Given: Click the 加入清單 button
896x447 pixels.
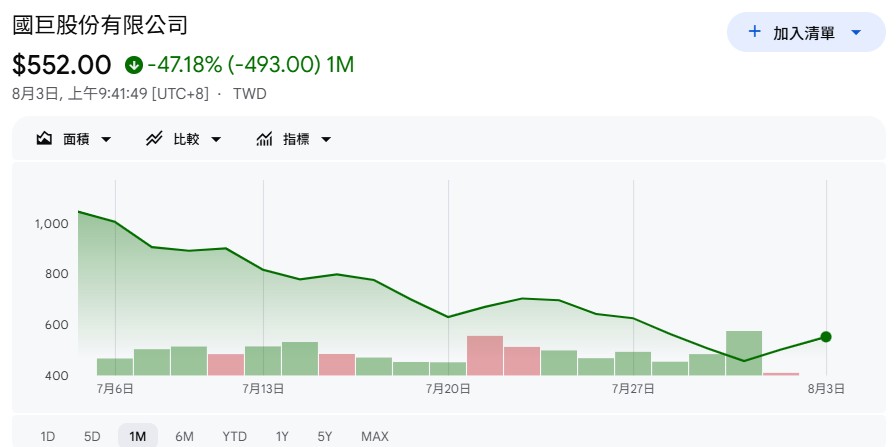Looking at the screenshot, I should pyautogui.click(x=806, y=32).
